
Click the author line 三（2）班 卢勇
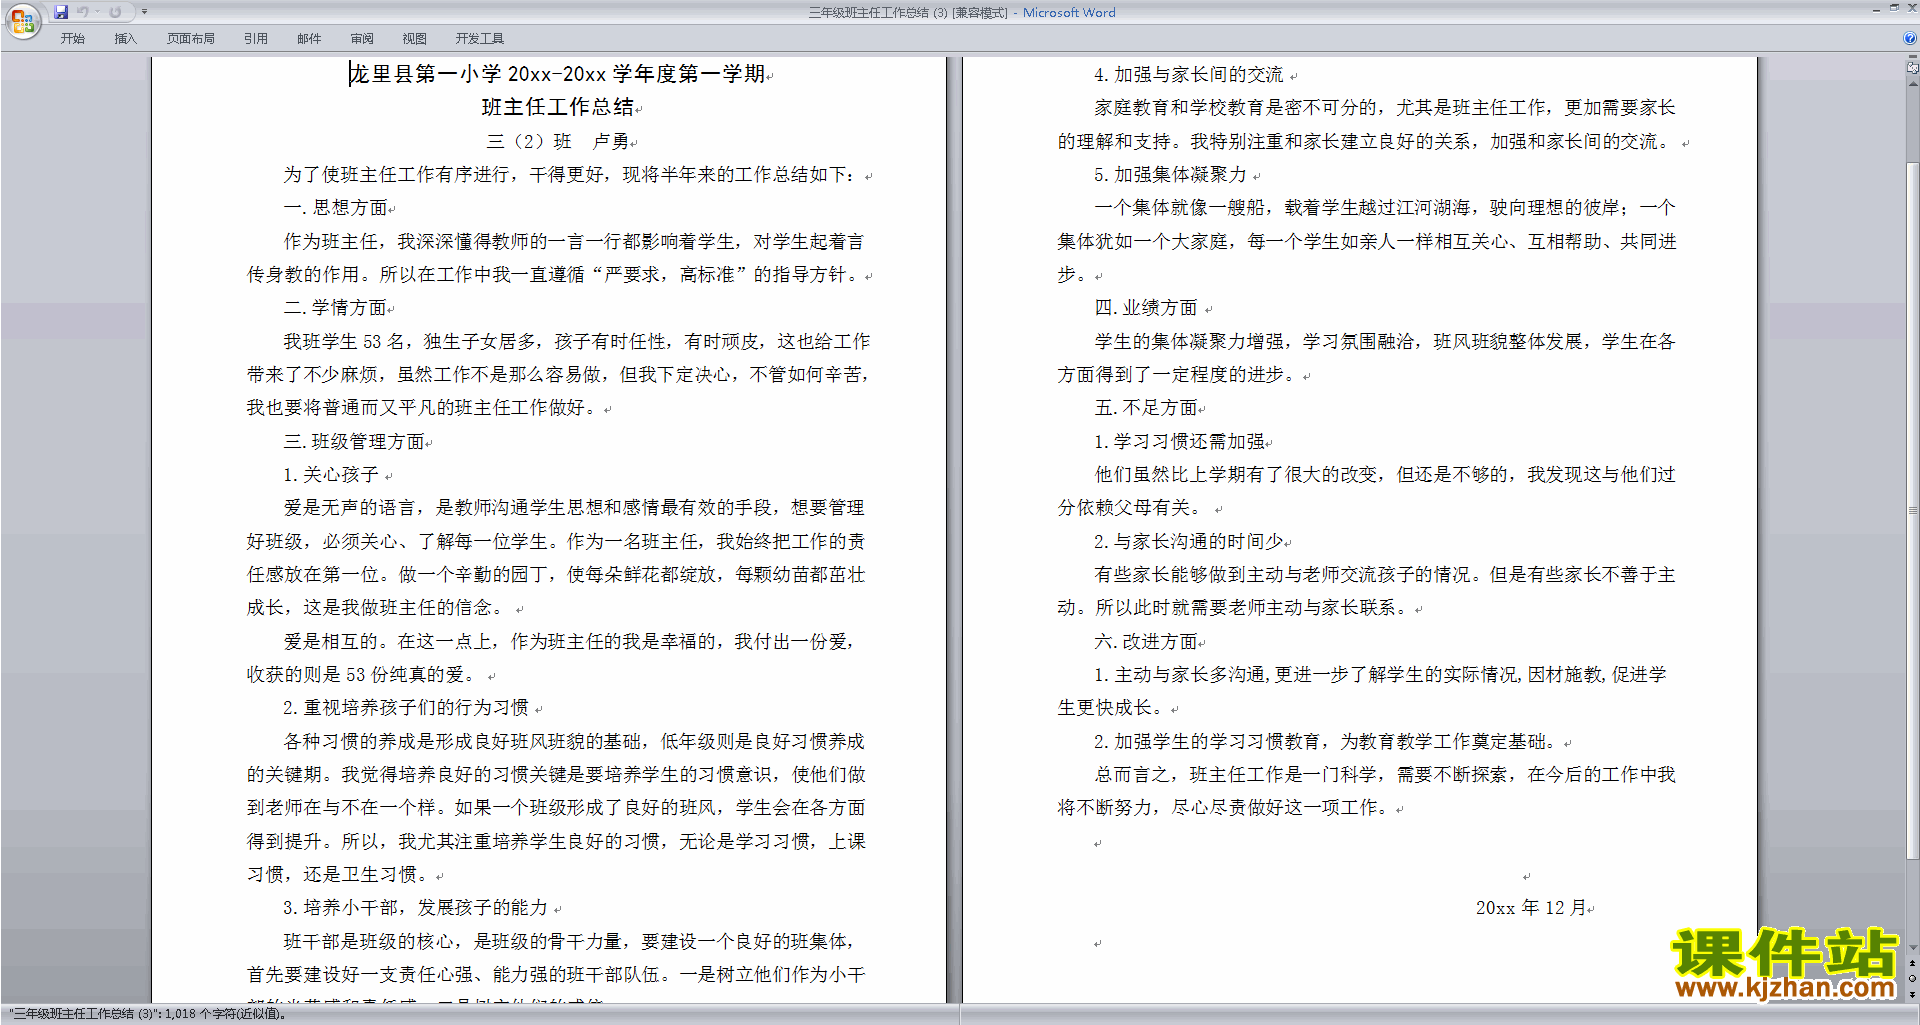(x=558, y=141)
